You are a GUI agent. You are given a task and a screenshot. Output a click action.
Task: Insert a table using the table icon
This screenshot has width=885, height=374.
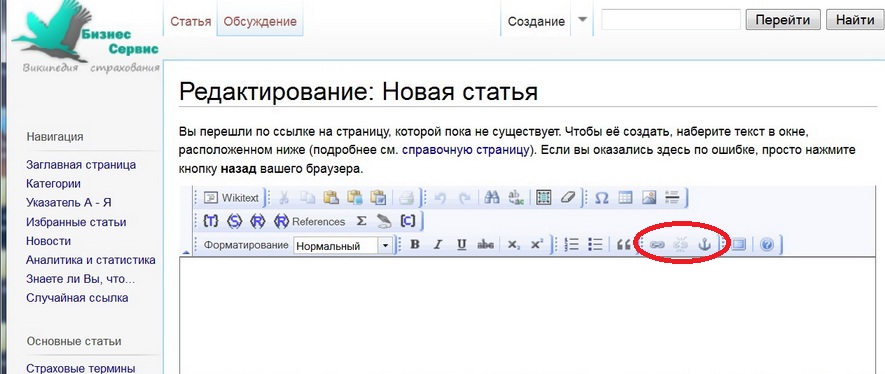click(625, 198)
